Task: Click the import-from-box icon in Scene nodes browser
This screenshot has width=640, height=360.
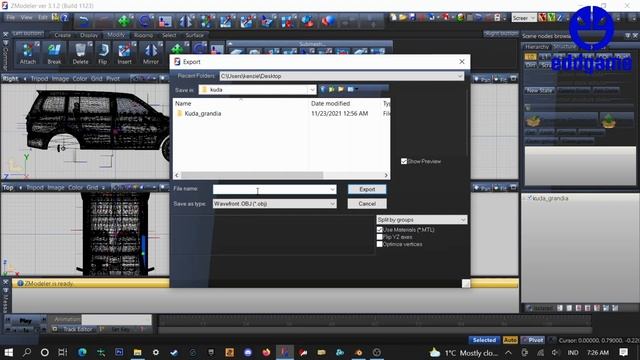Action: tap(533, 121)
